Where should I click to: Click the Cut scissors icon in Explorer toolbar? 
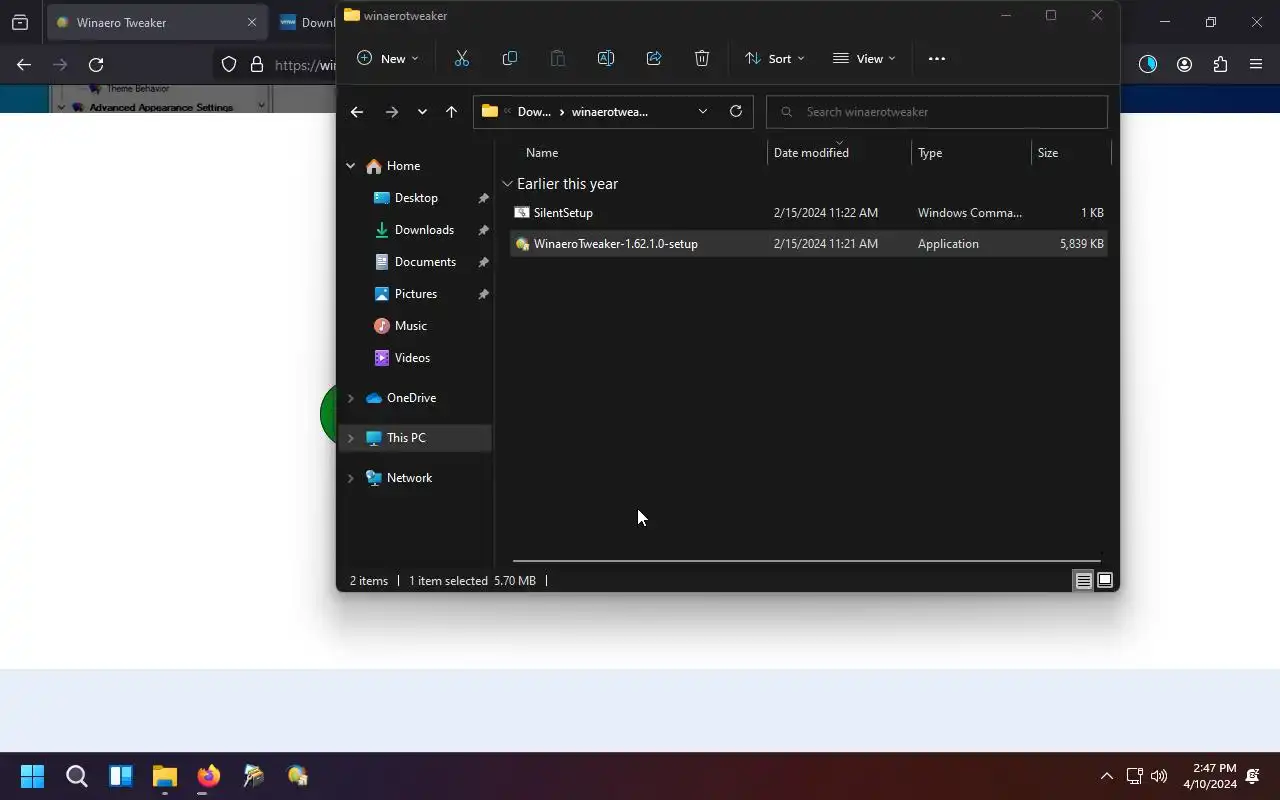point(461,59)
